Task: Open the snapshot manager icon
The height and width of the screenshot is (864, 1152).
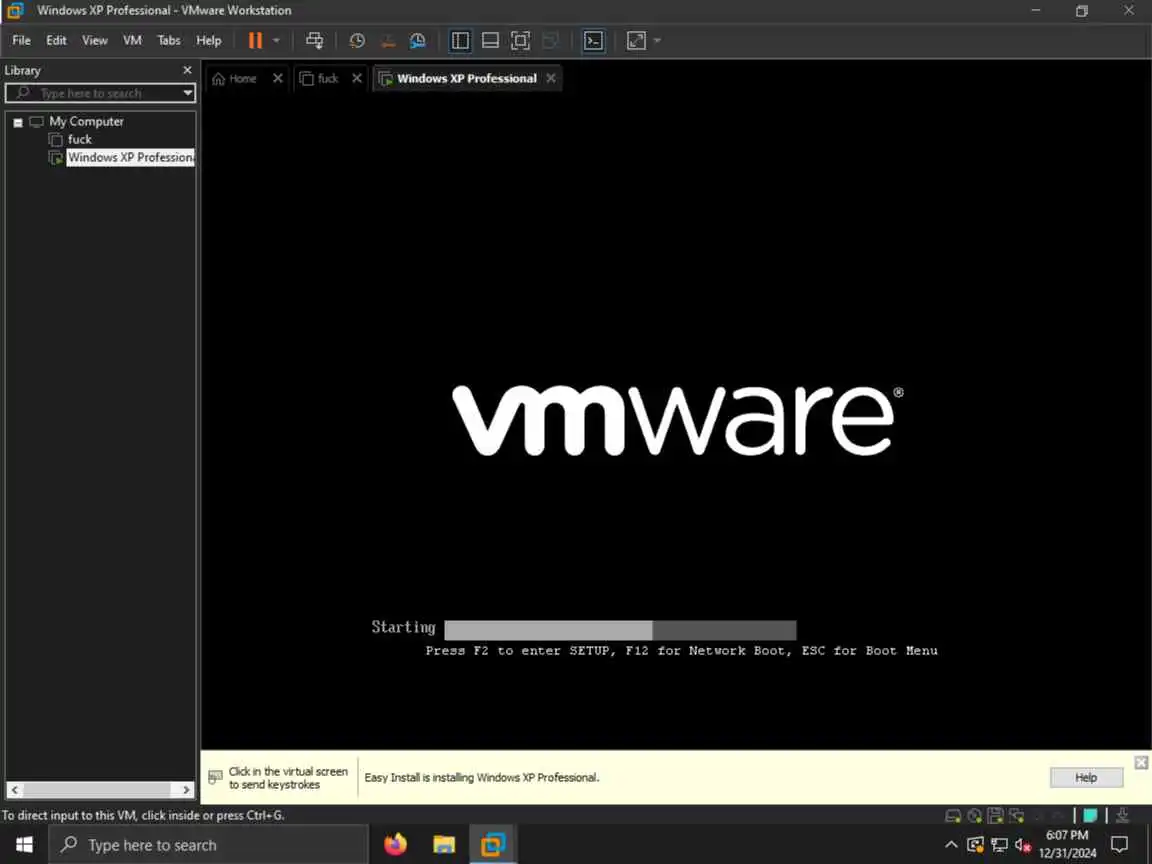Action: click(x=417, y=40)
